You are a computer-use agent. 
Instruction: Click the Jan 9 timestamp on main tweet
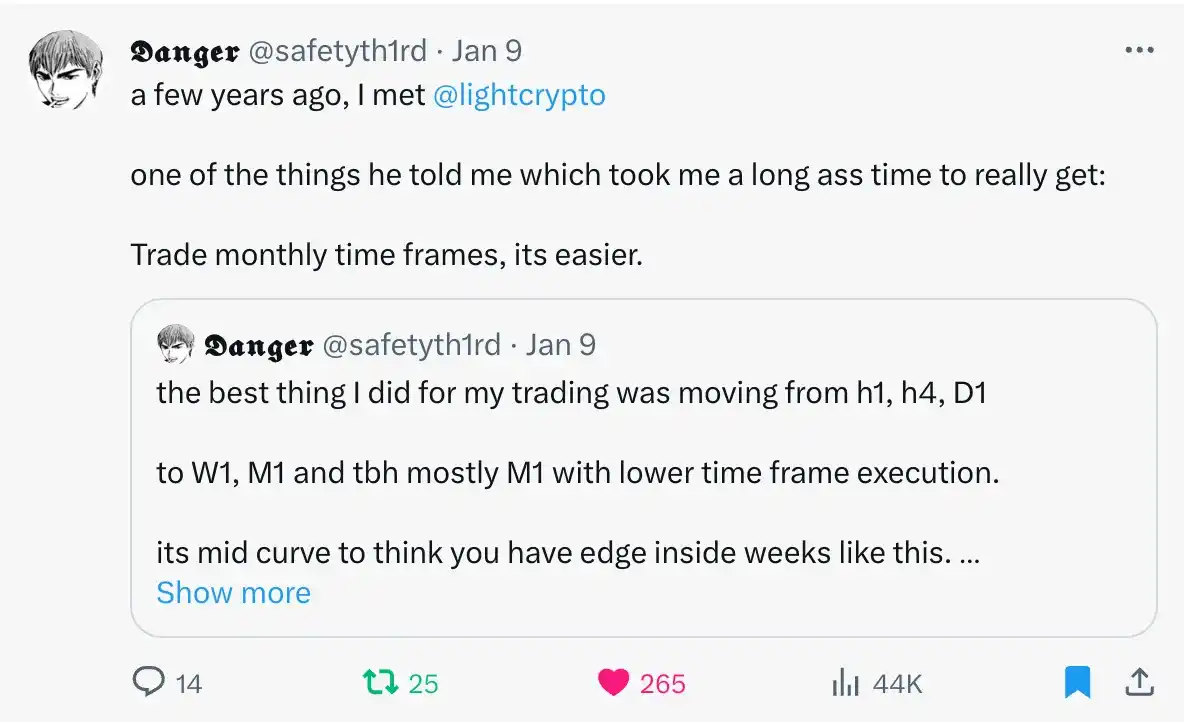pos(486,50)
